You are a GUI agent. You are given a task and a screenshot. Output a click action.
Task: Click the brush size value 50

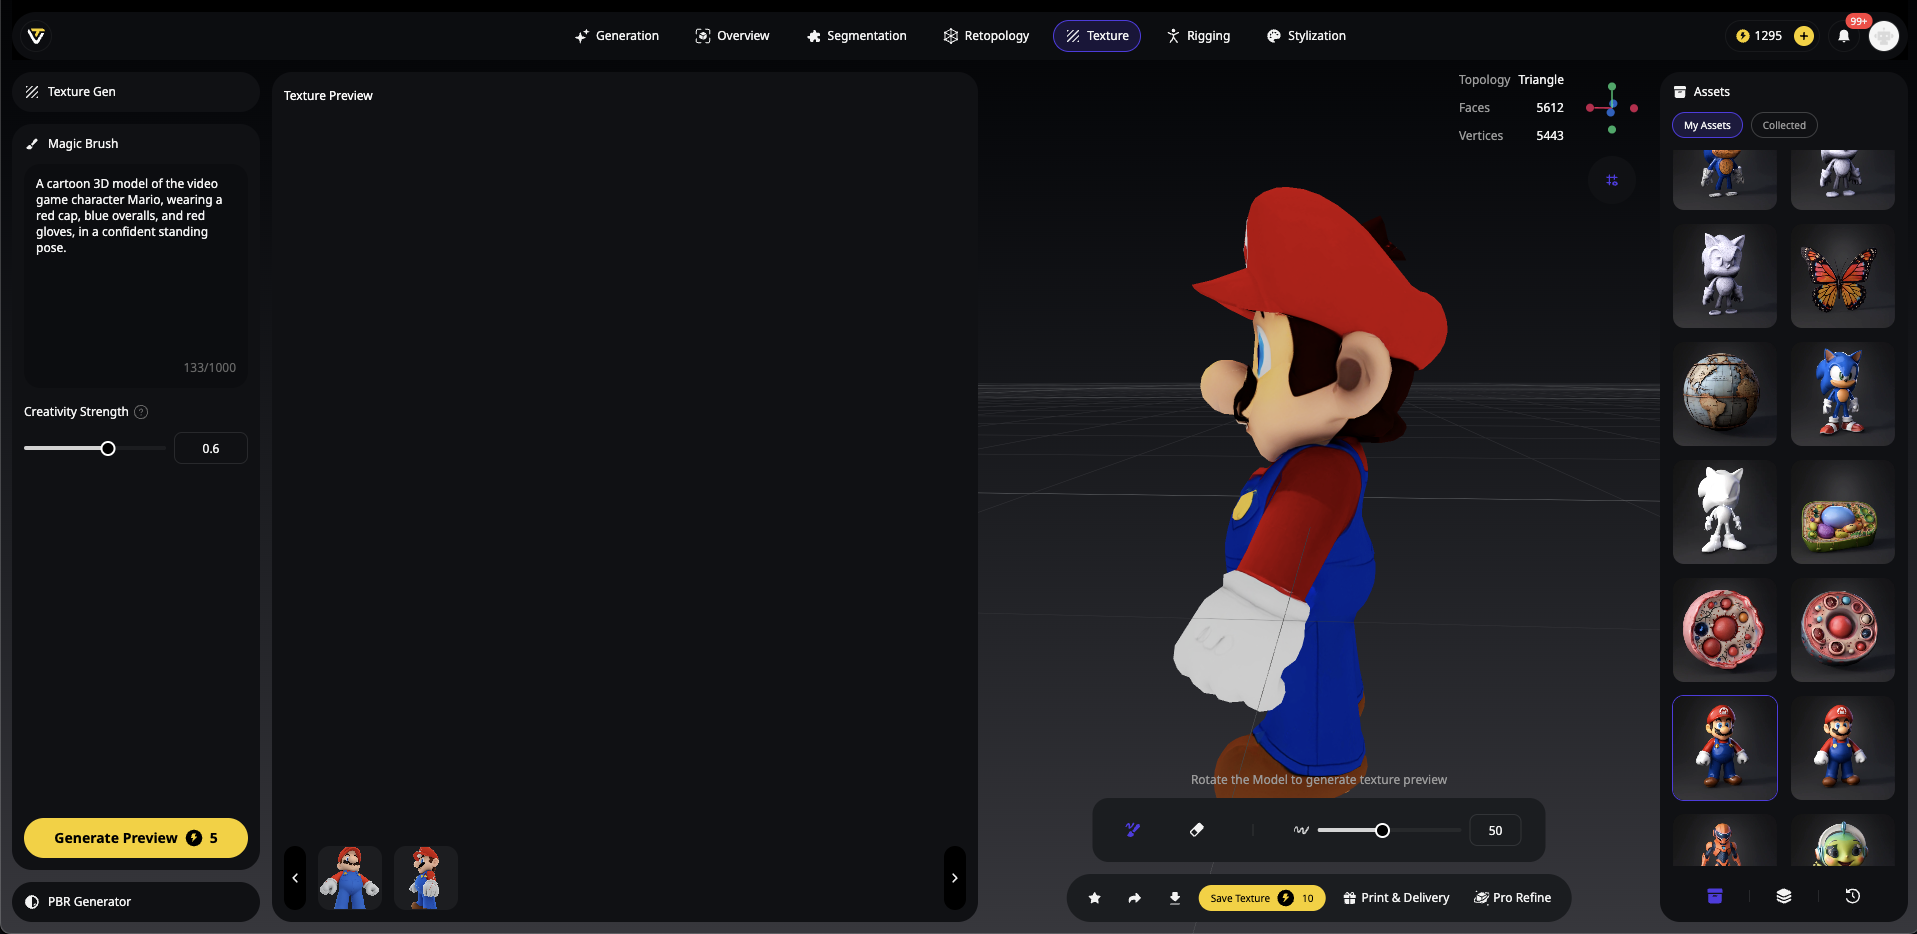[1495, 830]
